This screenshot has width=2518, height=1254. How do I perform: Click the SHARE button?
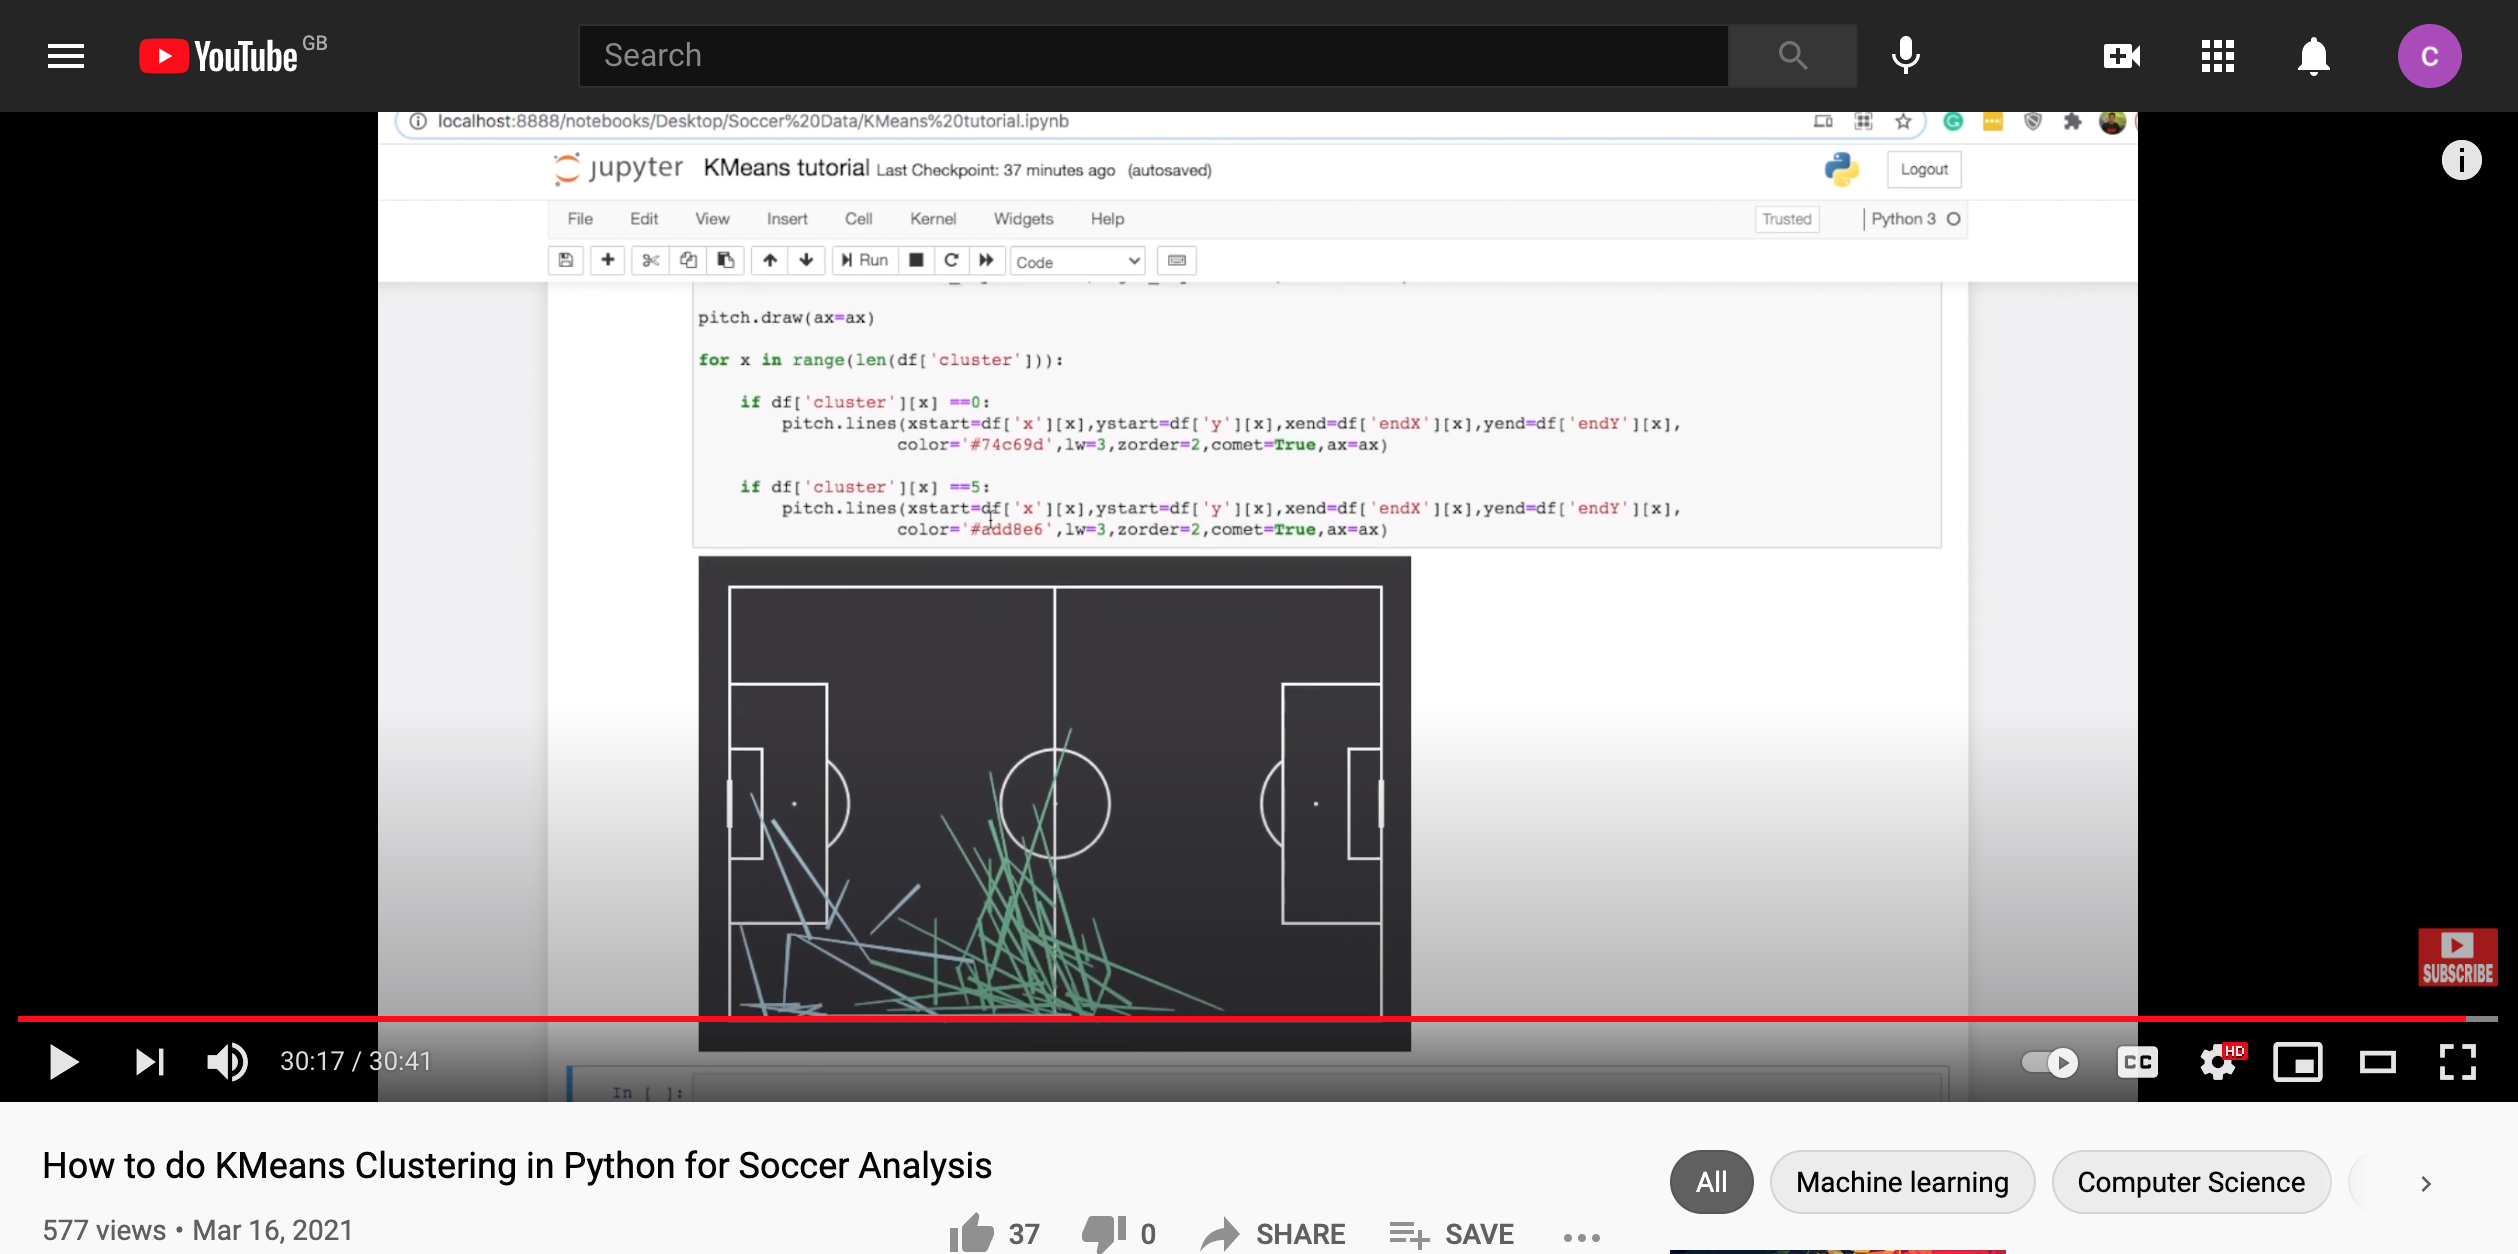point(1273,1234)
